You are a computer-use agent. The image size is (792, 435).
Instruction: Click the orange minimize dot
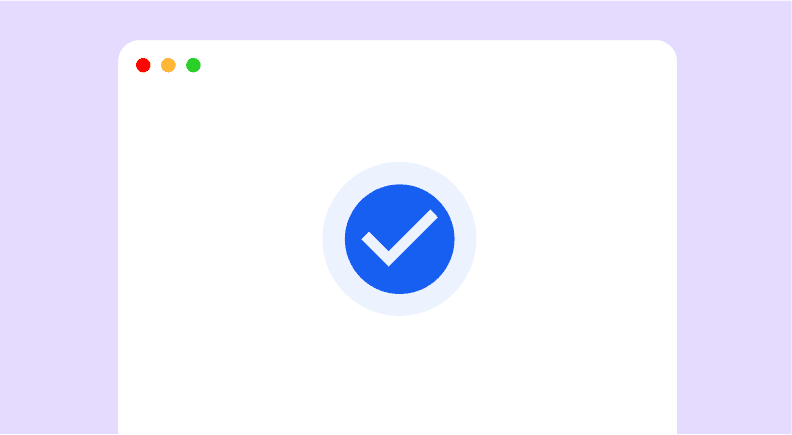click(168, 65)
